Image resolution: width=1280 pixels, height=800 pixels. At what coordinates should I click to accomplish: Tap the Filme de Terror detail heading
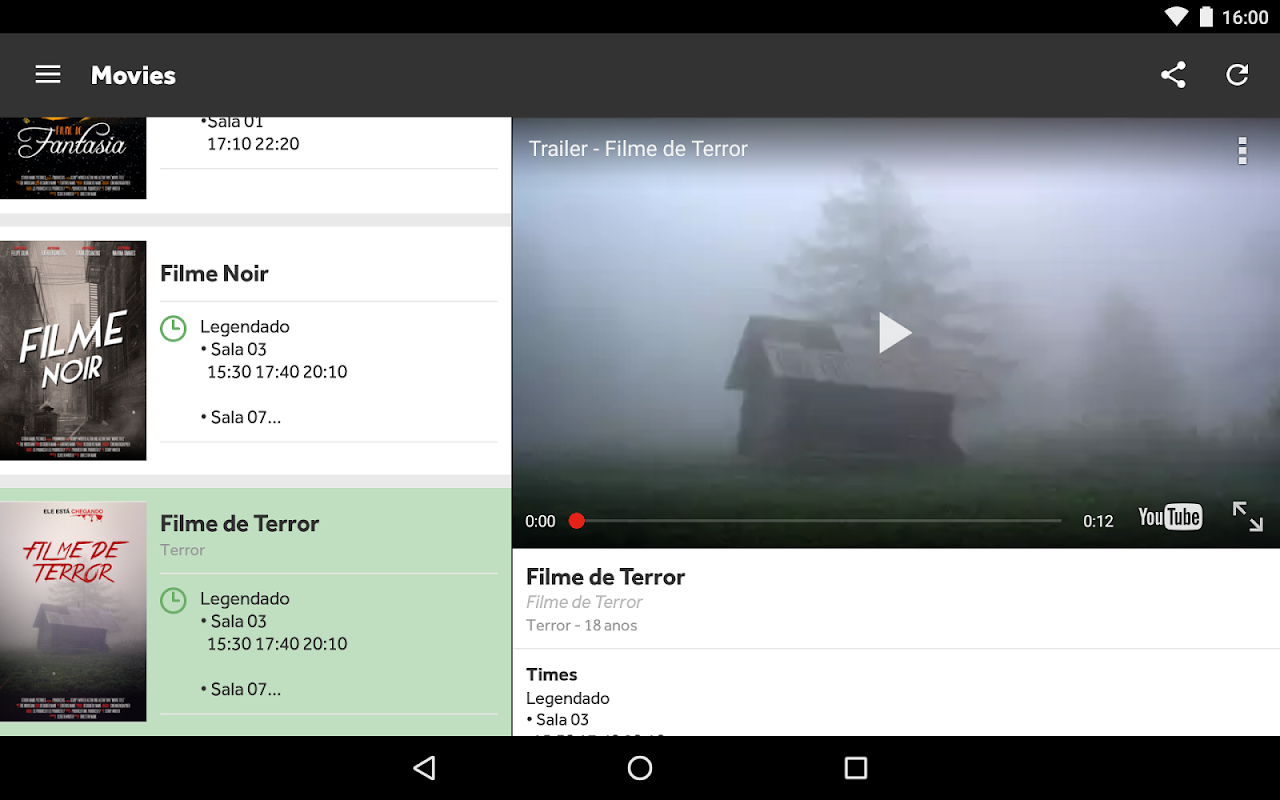coord(605,577)
